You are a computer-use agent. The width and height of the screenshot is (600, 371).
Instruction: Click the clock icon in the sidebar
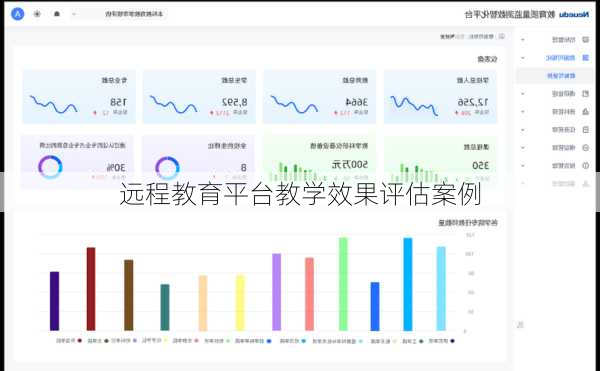coord(585,148)
